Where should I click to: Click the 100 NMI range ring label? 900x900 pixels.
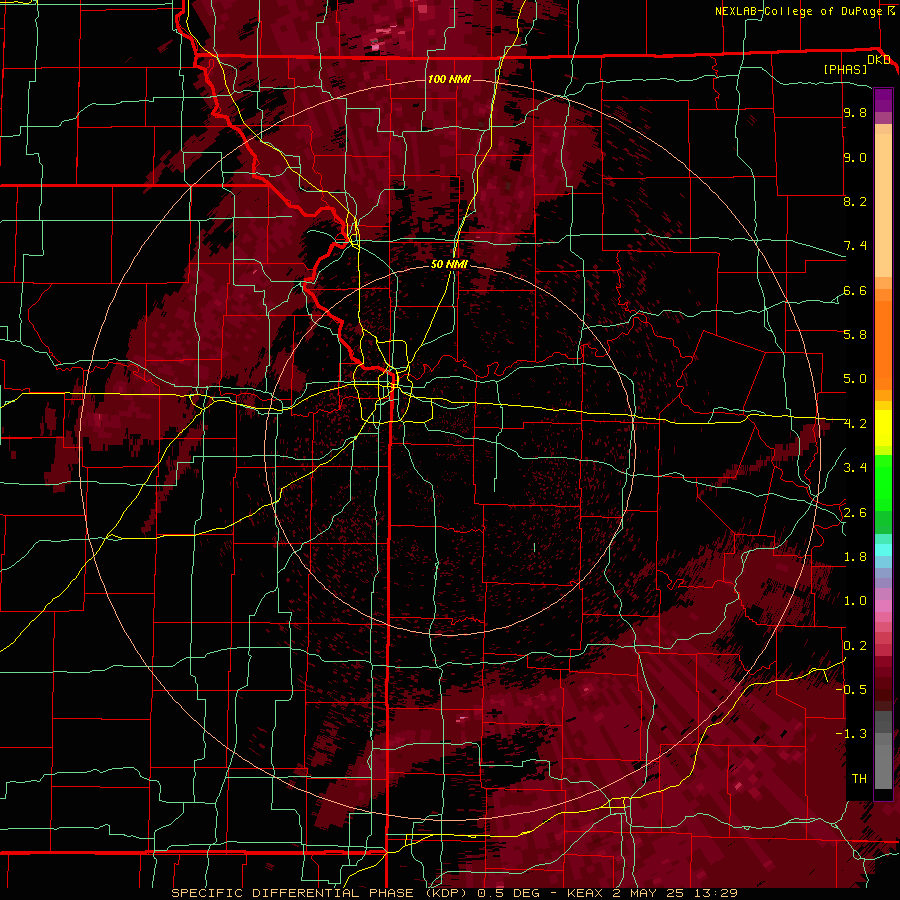pyautogui.click(x=449, y=79)
